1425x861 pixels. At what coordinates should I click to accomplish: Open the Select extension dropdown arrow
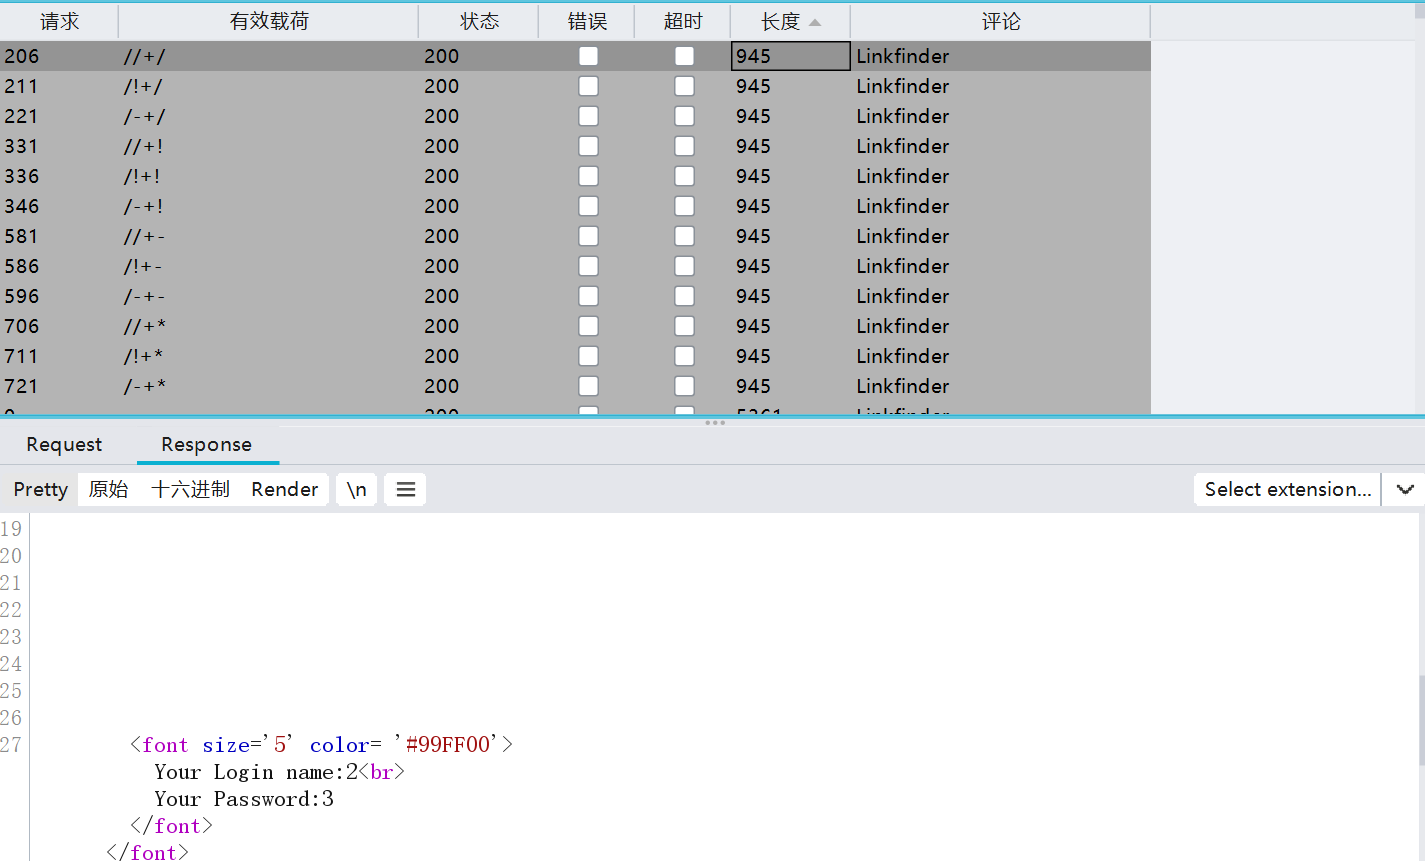(x=1405, y=489)
